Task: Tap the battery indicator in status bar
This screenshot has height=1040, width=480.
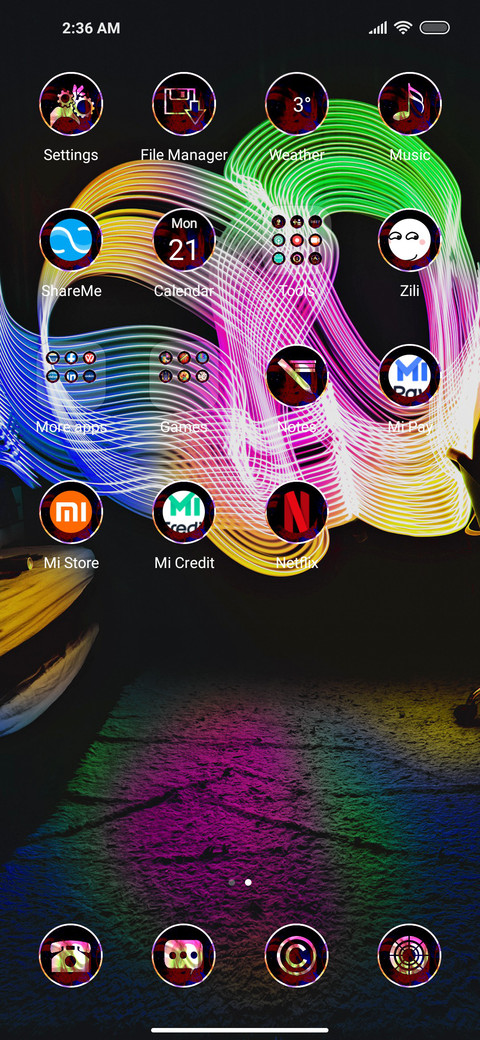Action: point(434,28)
